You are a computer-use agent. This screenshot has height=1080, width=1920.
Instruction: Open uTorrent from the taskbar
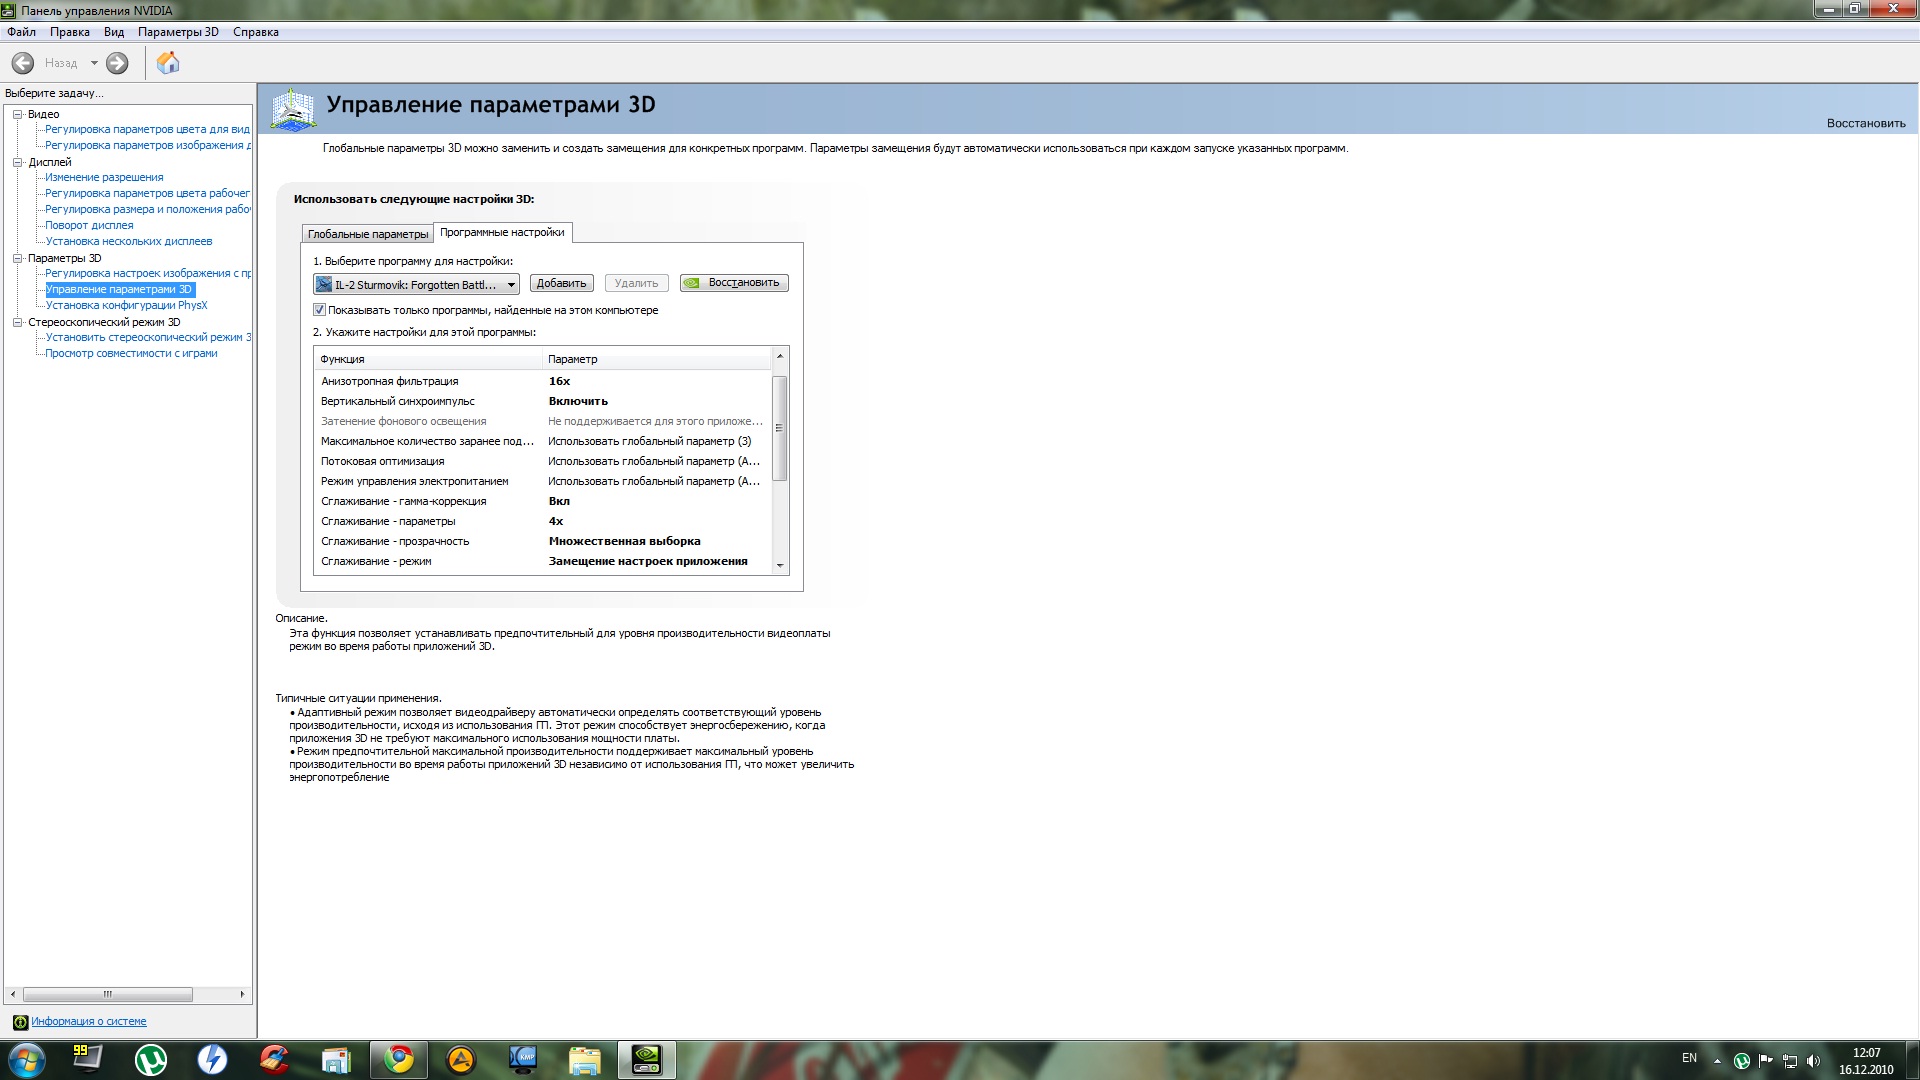pos(151,1059)
